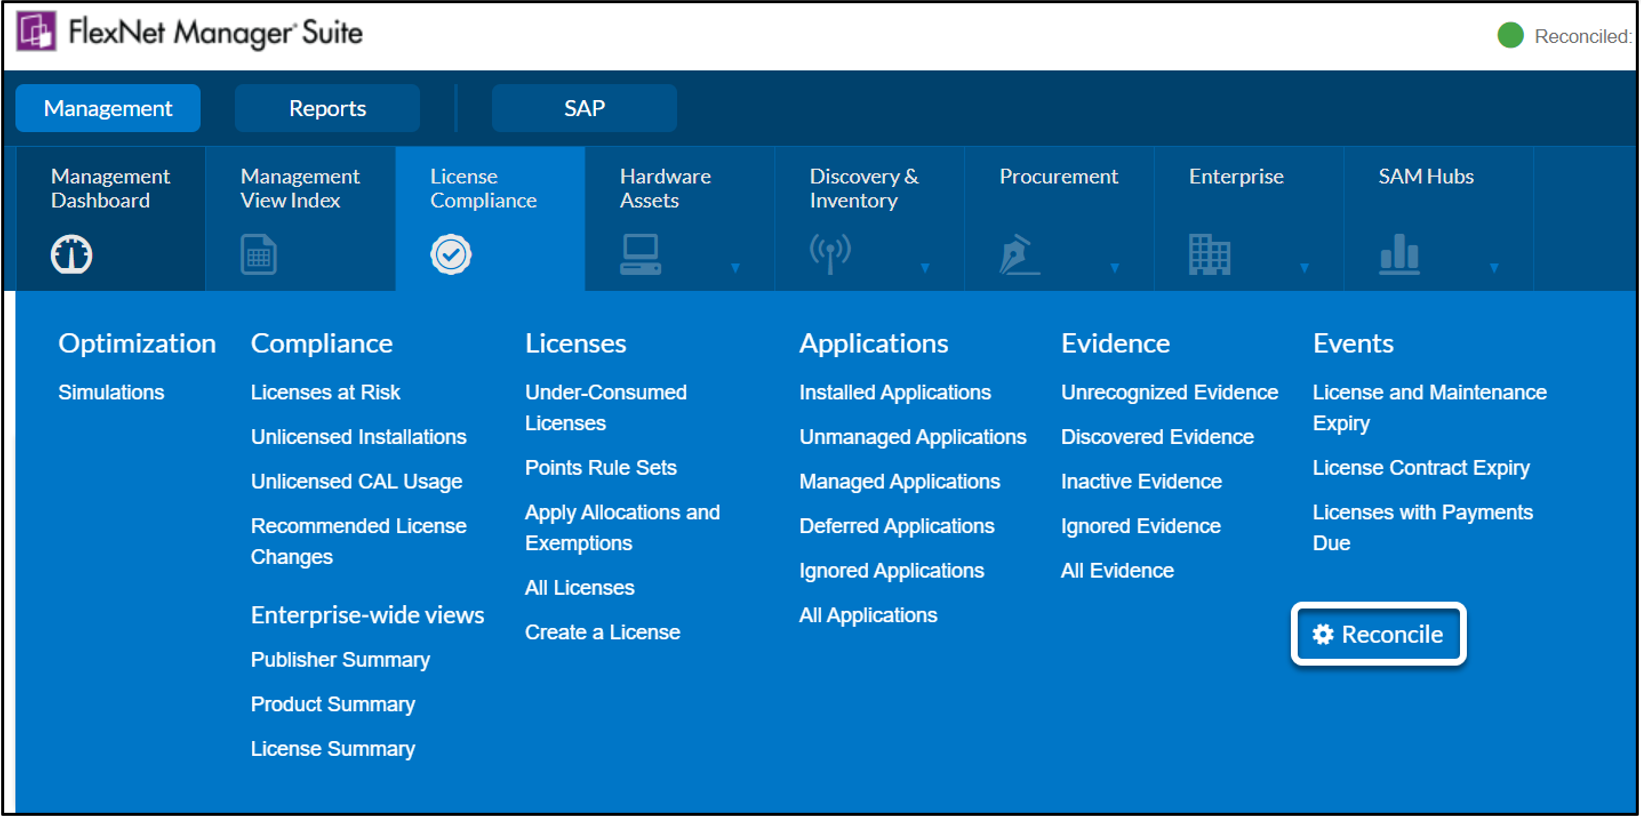Viewport: 1641px width, 817px height.
Task: Select the License Compliance checkmark icon
Action: pyautogui.click(x=451, y=255)
